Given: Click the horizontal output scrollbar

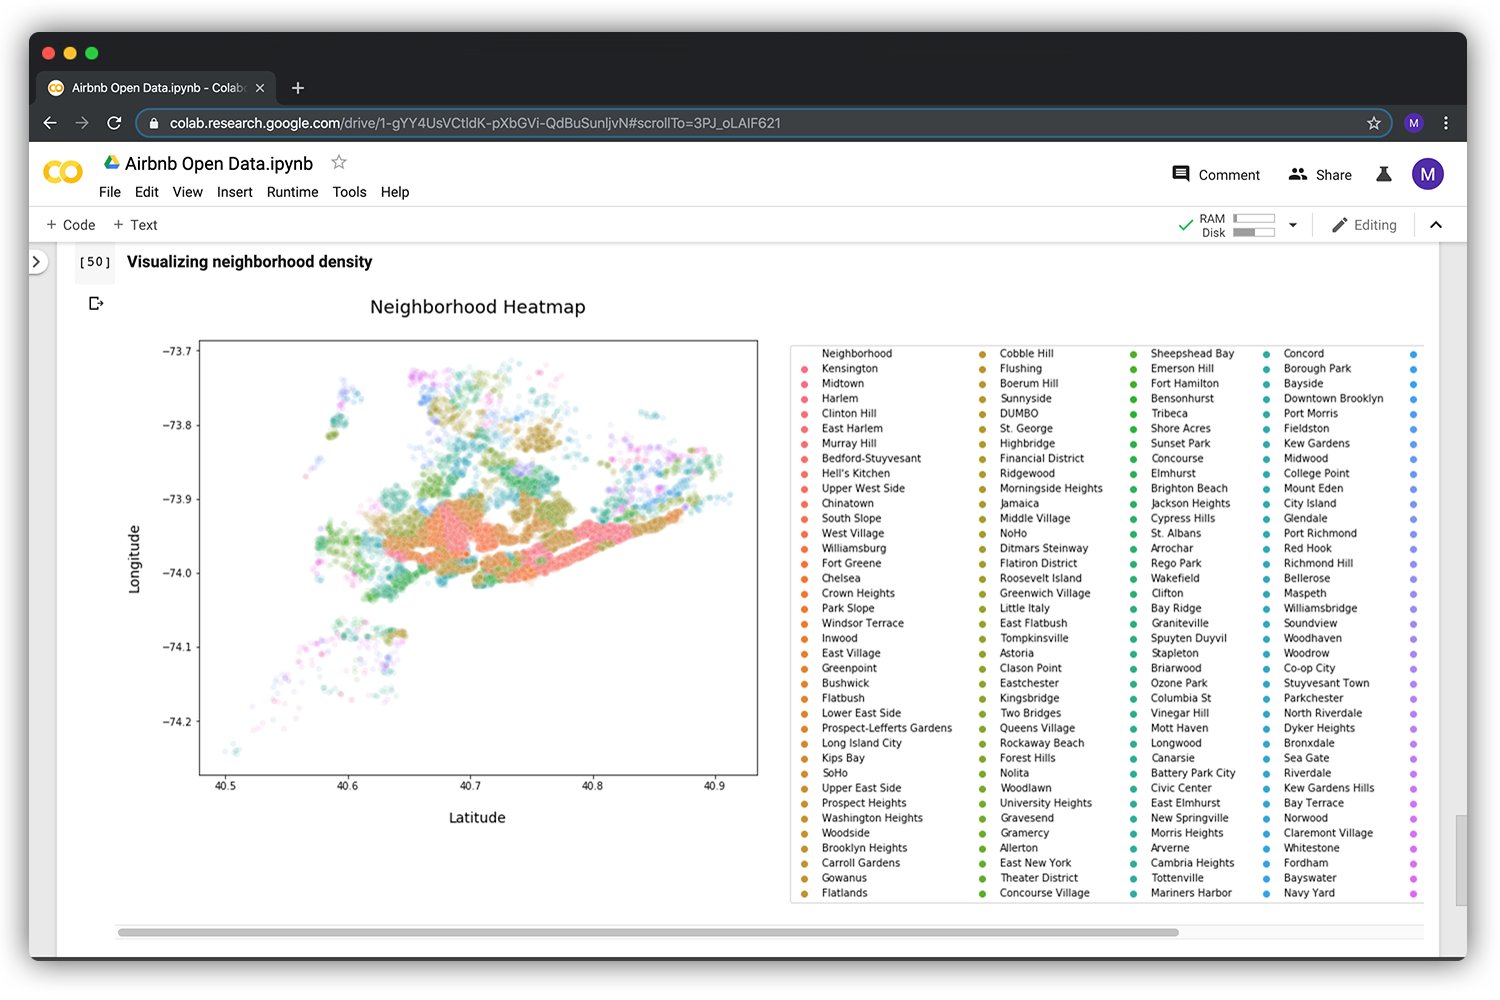Looking at the screenshot, I should [648, 932].
